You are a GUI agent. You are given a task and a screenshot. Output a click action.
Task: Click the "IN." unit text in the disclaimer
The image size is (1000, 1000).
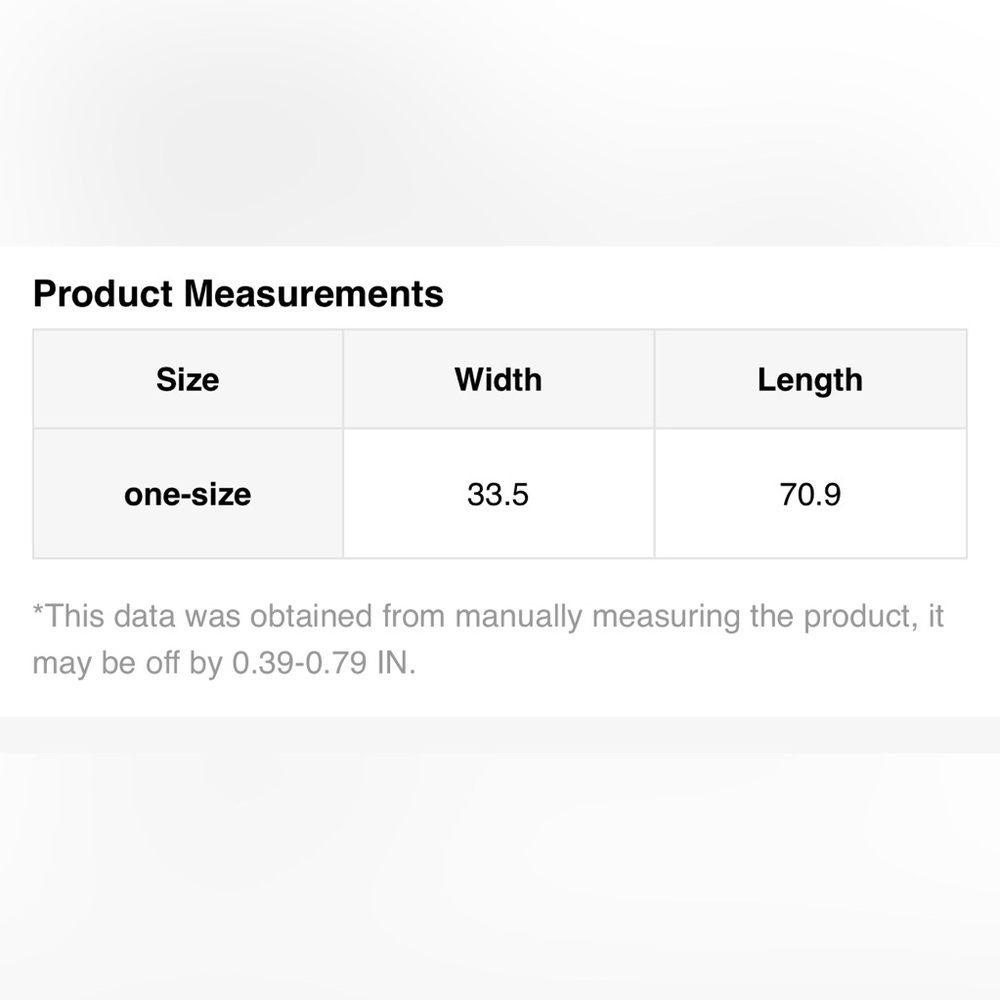pos(396,664)
